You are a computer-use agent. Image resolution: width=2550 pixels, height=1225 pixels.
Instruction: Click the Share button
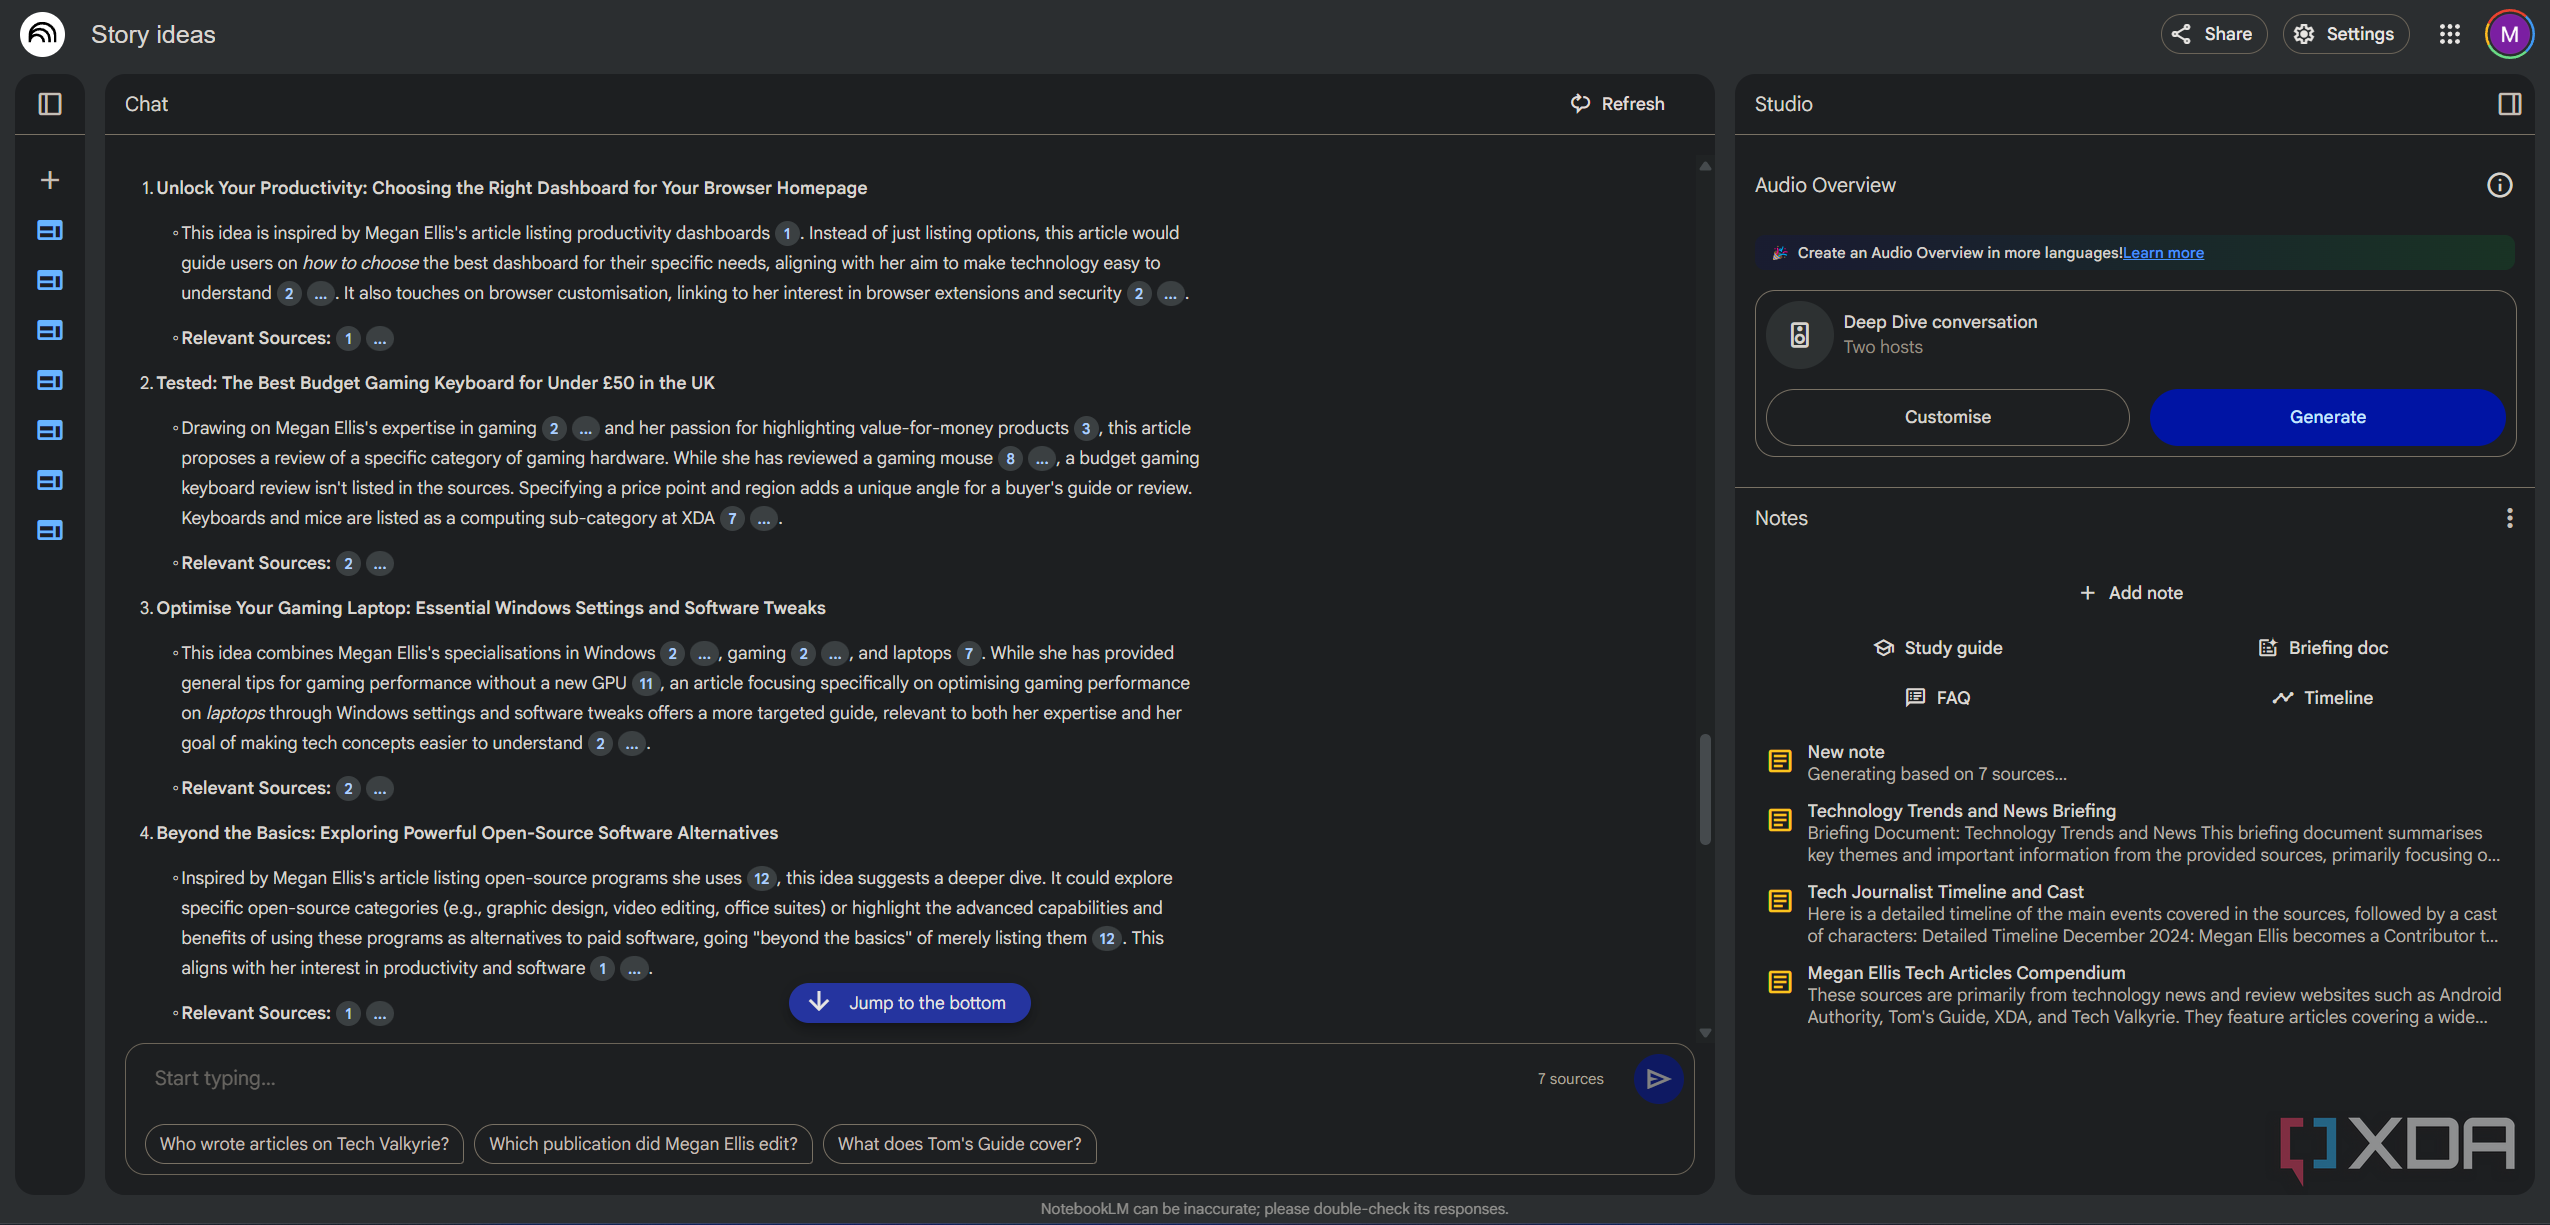2213,34
